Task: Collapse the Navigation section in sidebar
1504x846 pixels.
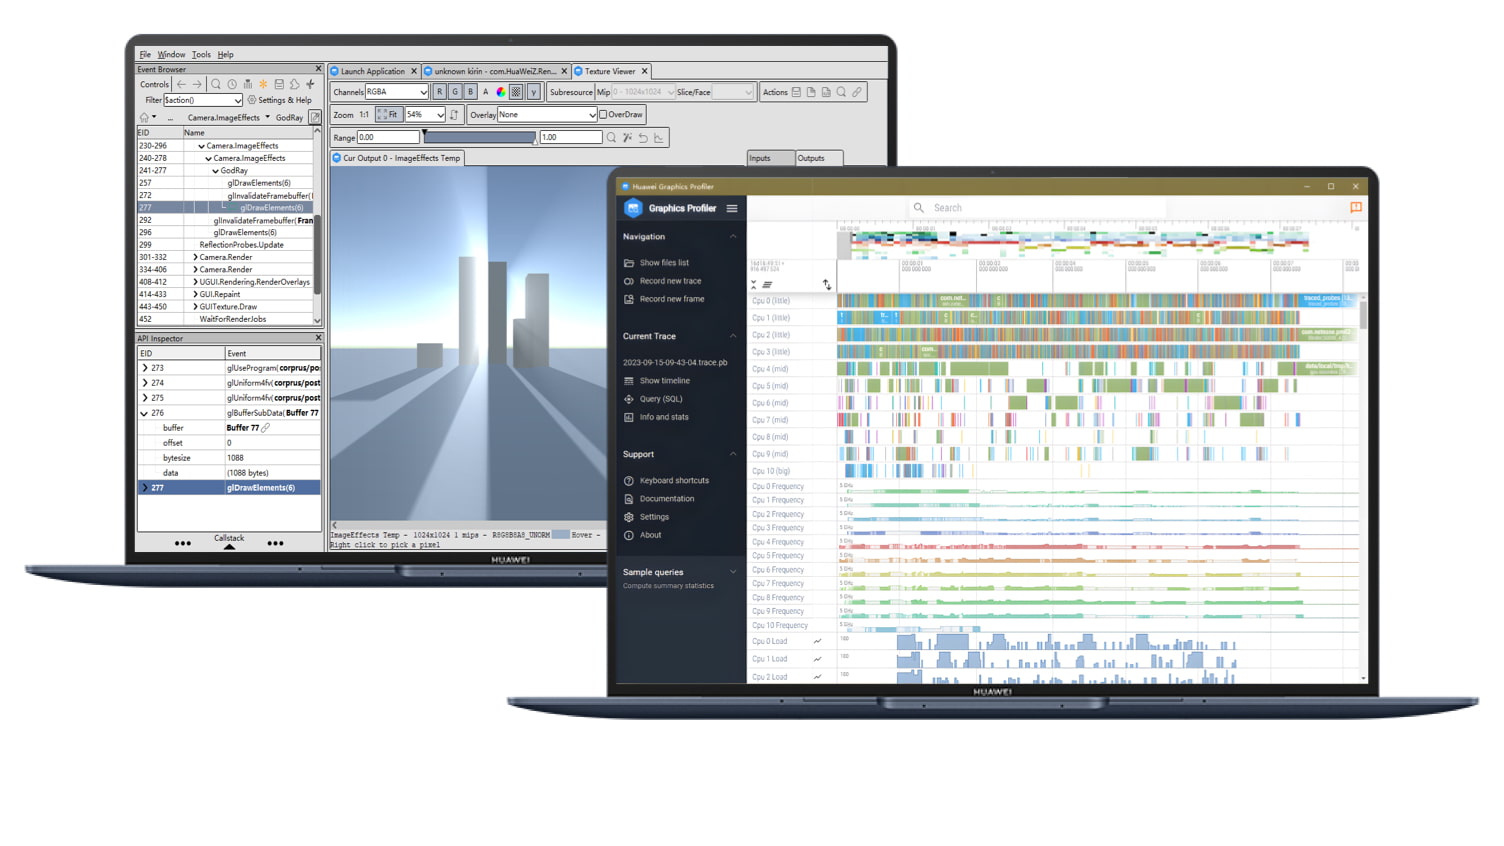Action: 733,237
